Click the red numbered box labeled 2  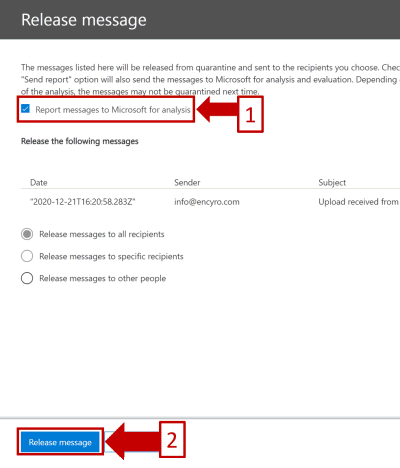pos(172,439)
